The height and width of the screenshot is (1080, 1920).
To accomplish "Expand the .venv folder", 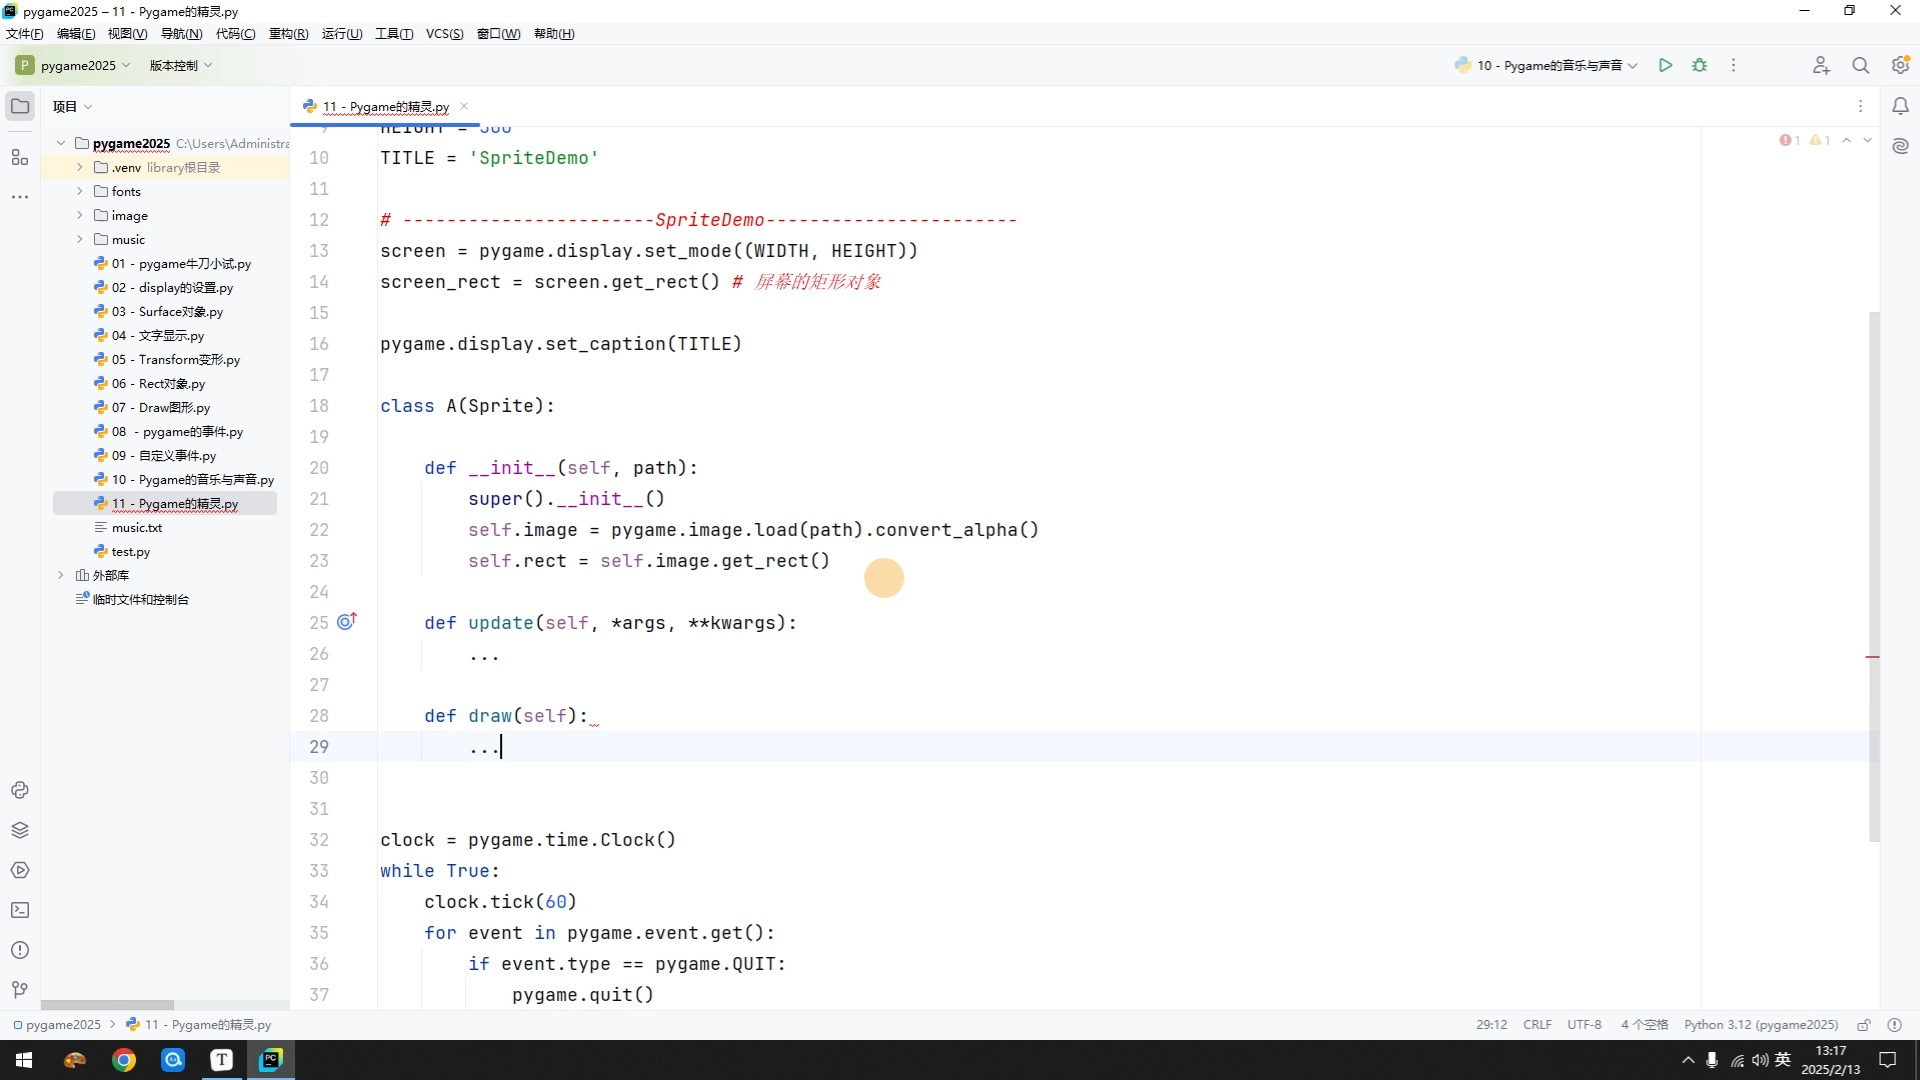I will click(x=79, y=167).
